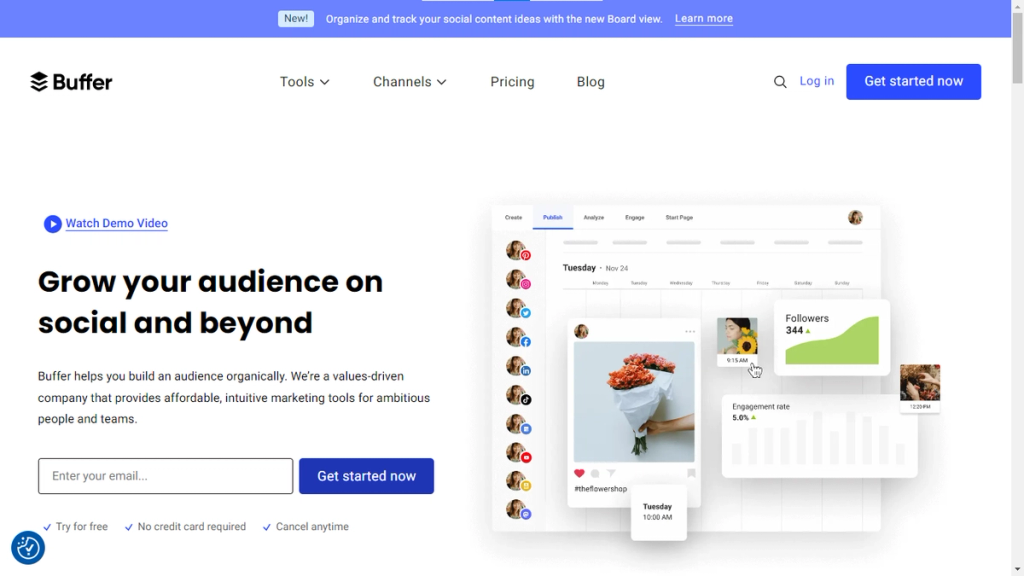The width and height of the screenshot is (1024, 576).
Task: Click header Get started now button
Action: pyautogui.click(x=914, y=82)
